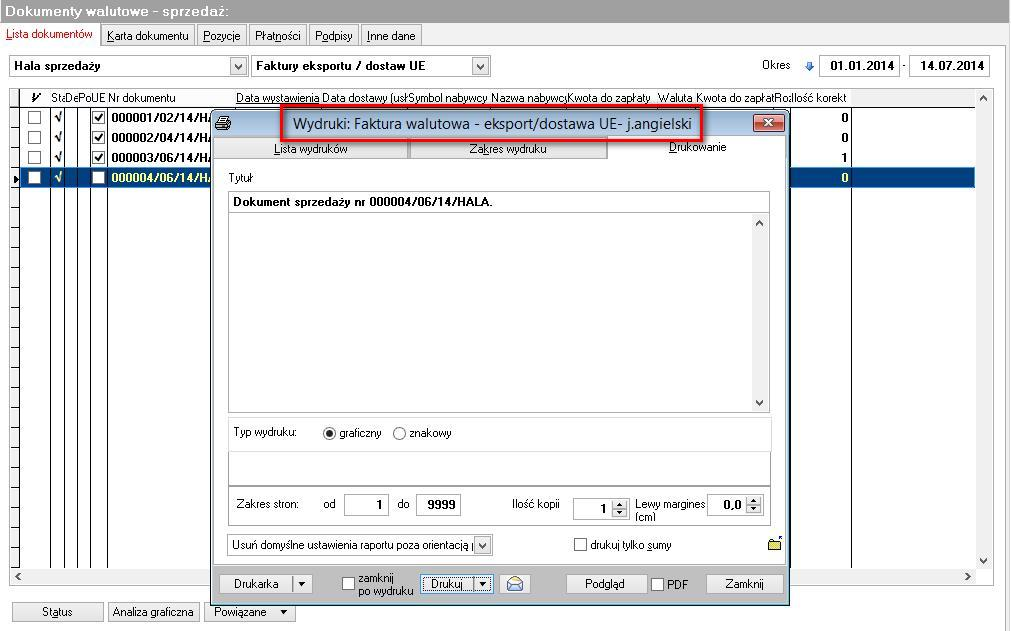Click the blue arrow icon beside Okres

pyautogui.click(x=809, y=66)
